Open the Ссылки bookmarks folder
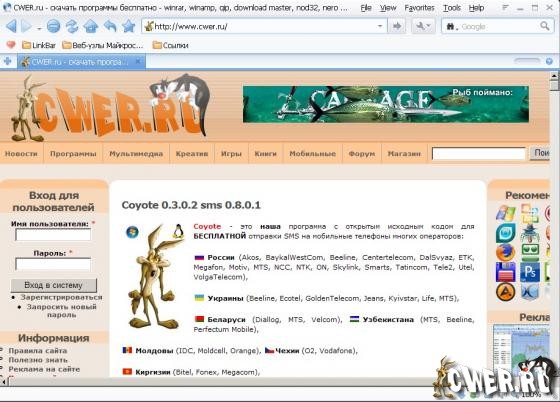Image resolution: width=560 pixels, height=402 pixels. (x=171, y=45)
